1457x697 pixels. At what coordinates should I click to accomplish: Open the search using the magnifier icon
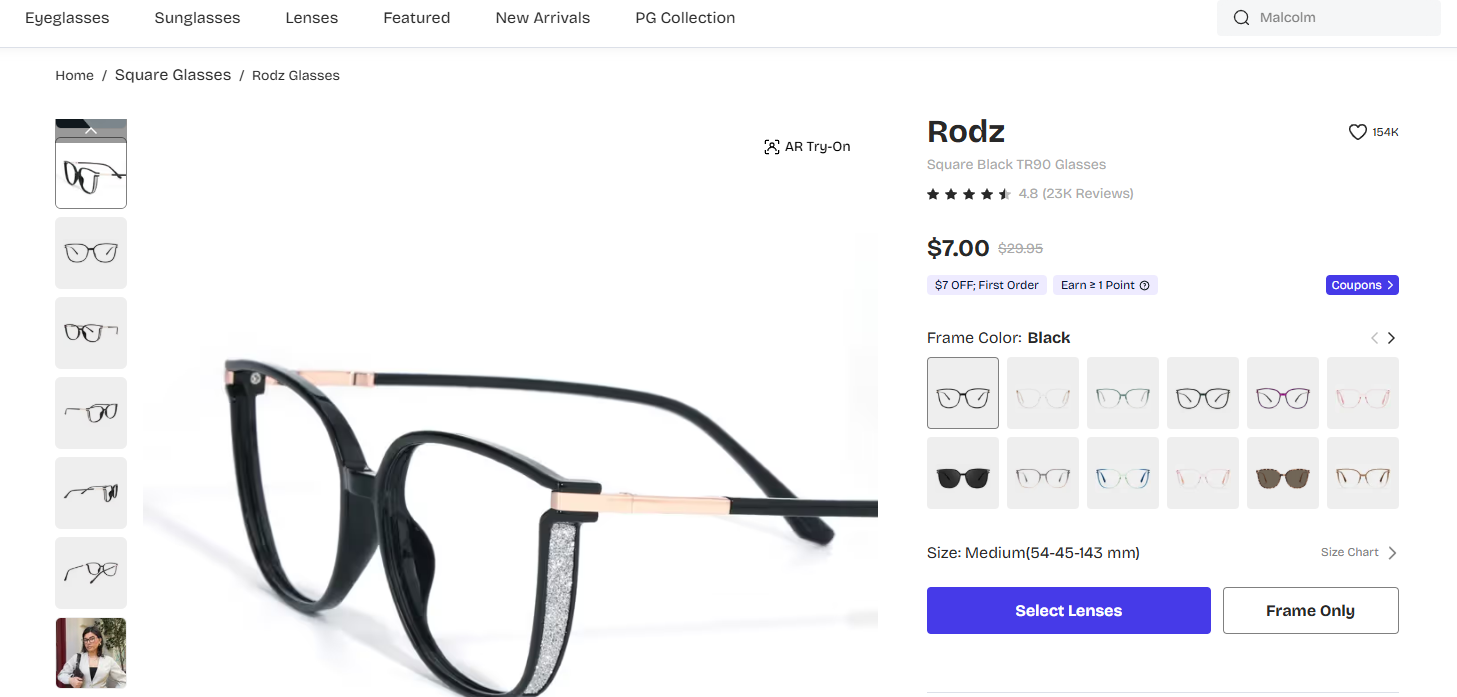click(x=1241, y=17)
